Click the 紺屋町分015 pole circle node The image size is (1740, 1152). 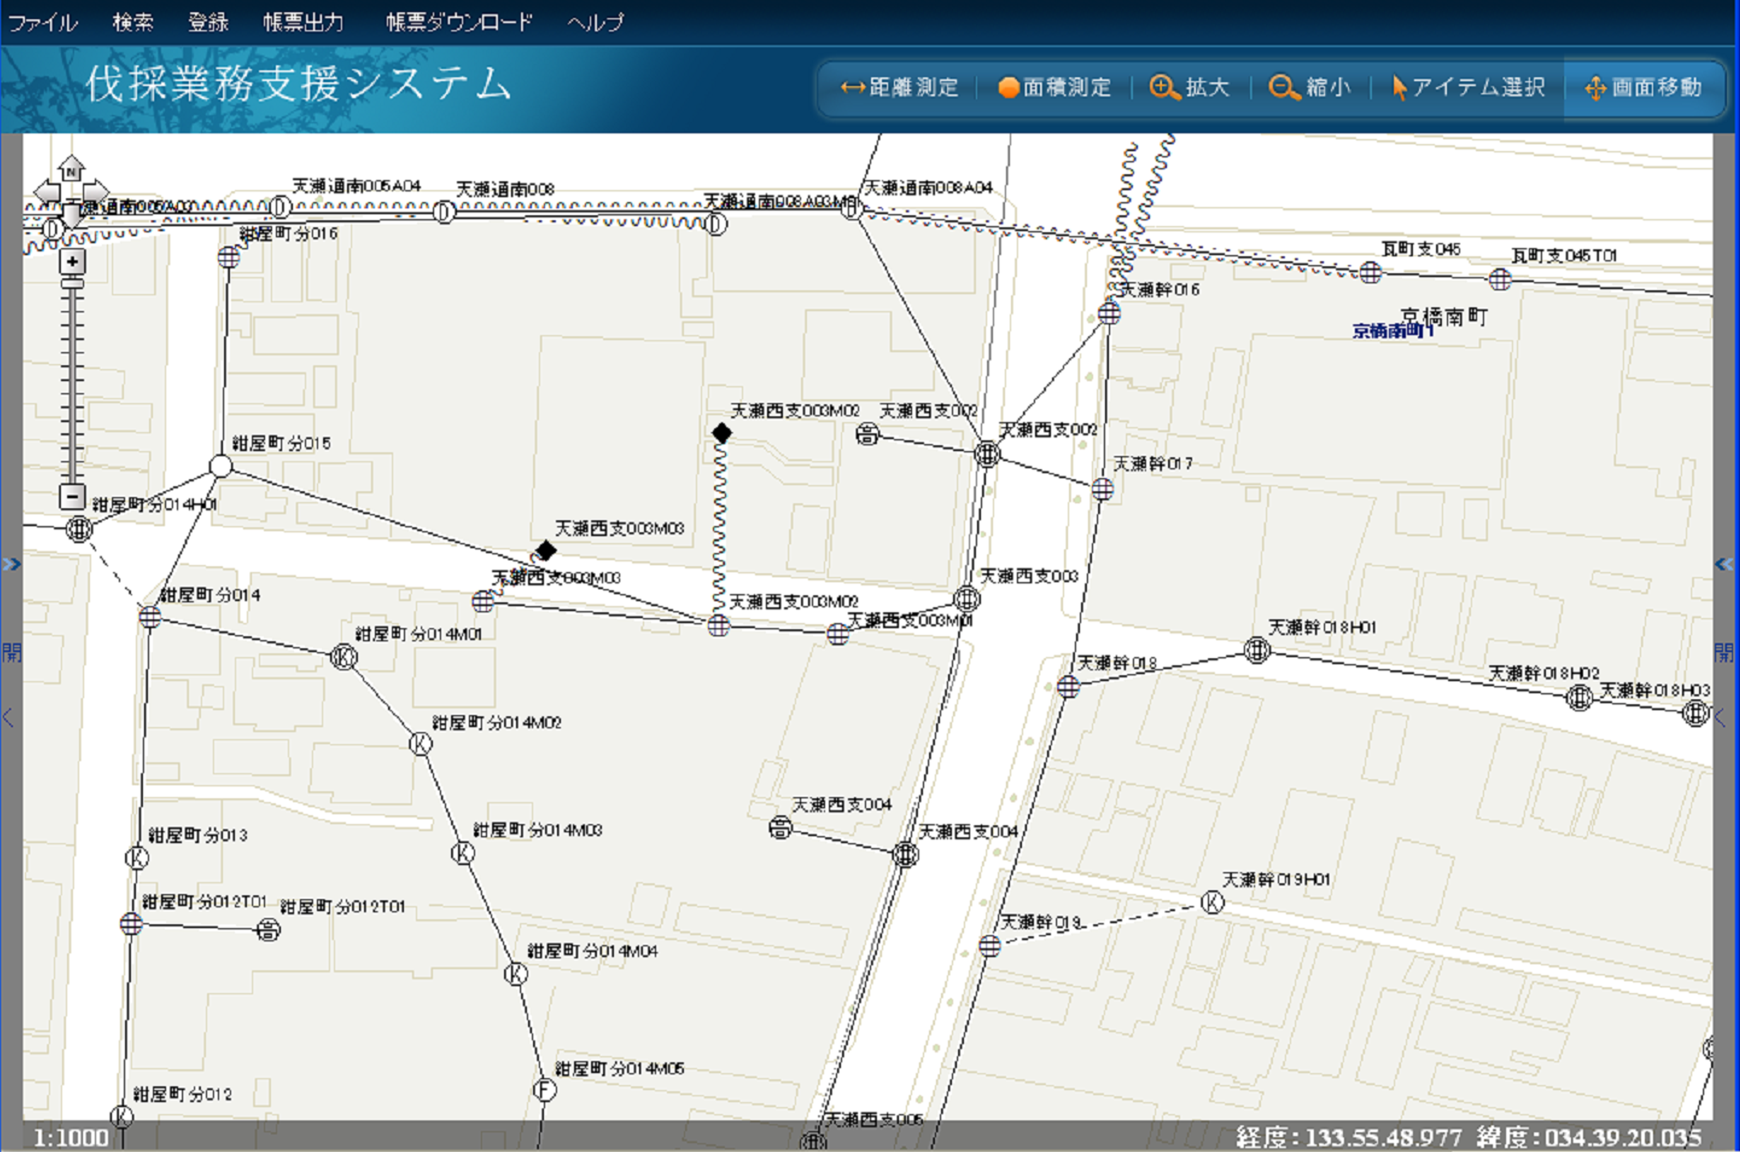pyautogui.click(x=221, y=466)
